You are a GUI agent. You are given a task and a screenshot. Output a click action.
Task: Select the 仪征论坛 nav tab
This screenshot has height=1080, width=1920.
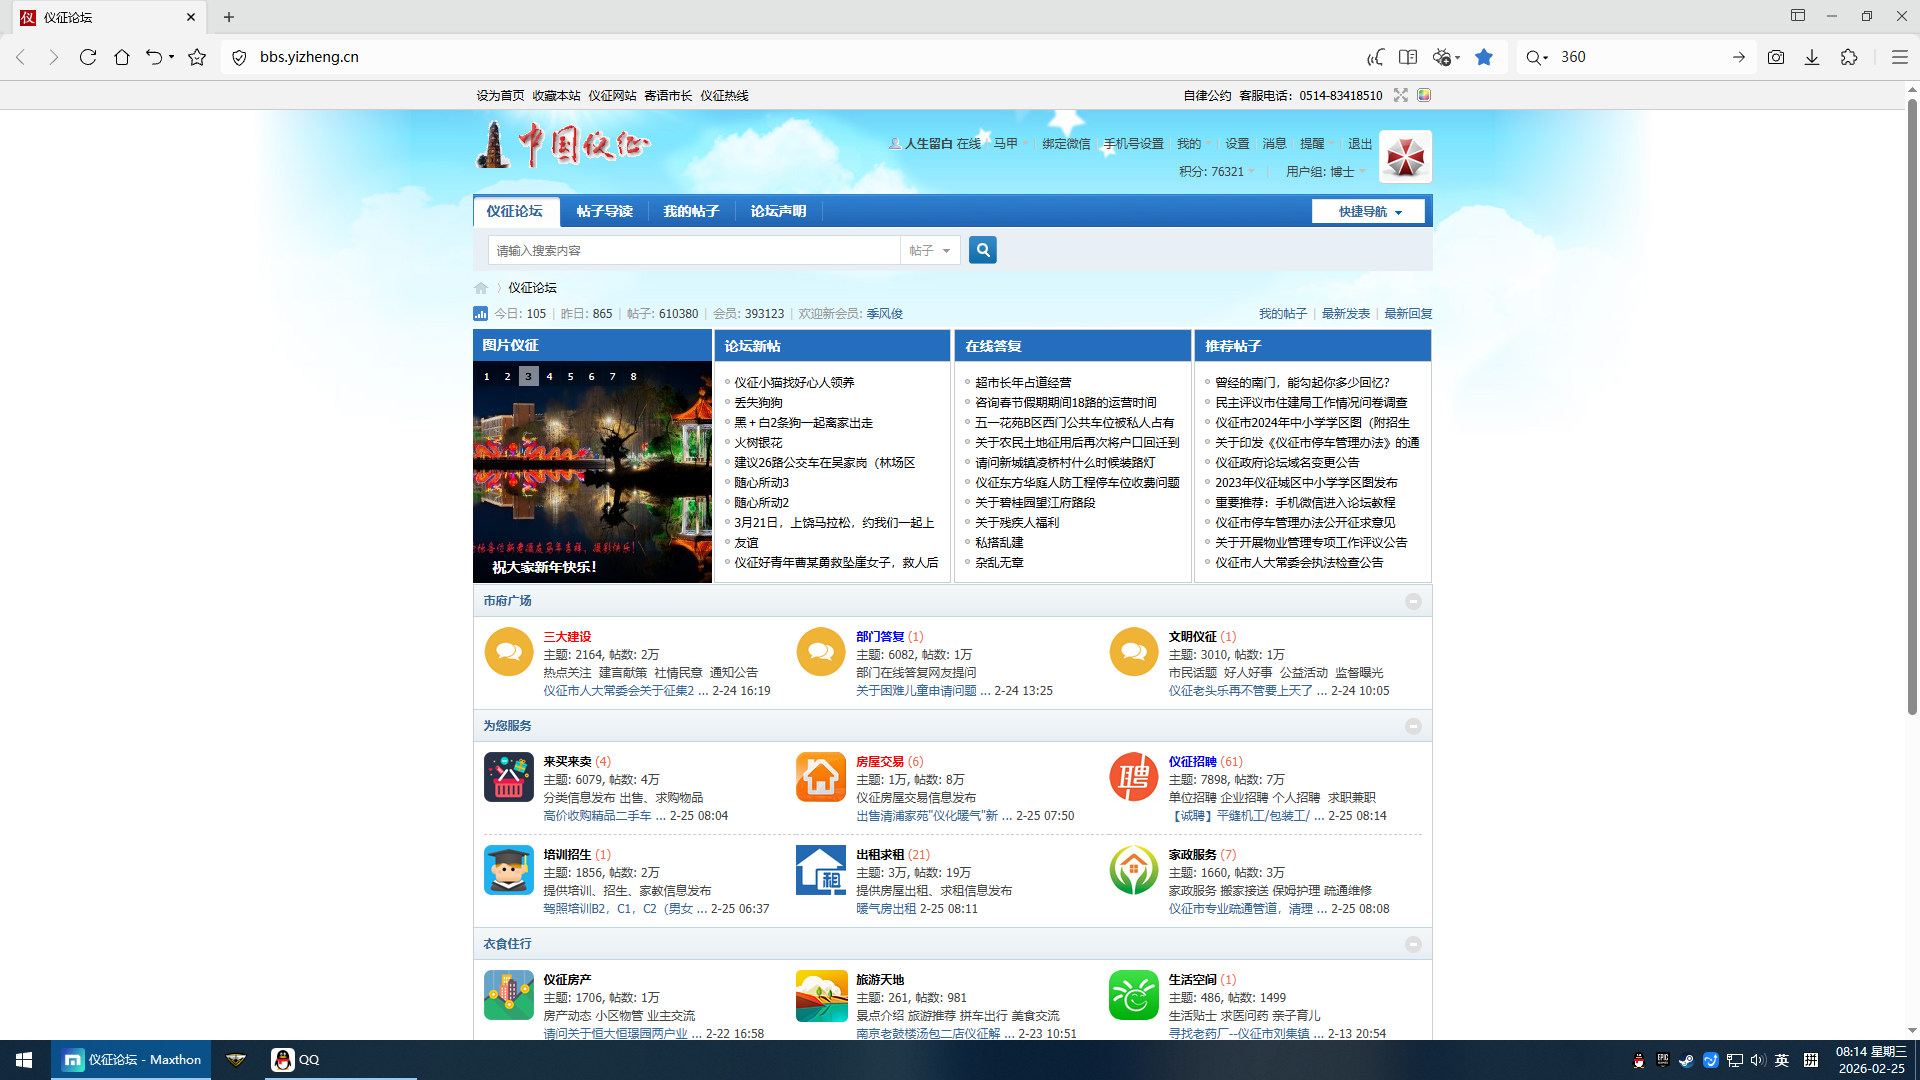point(515,211)
